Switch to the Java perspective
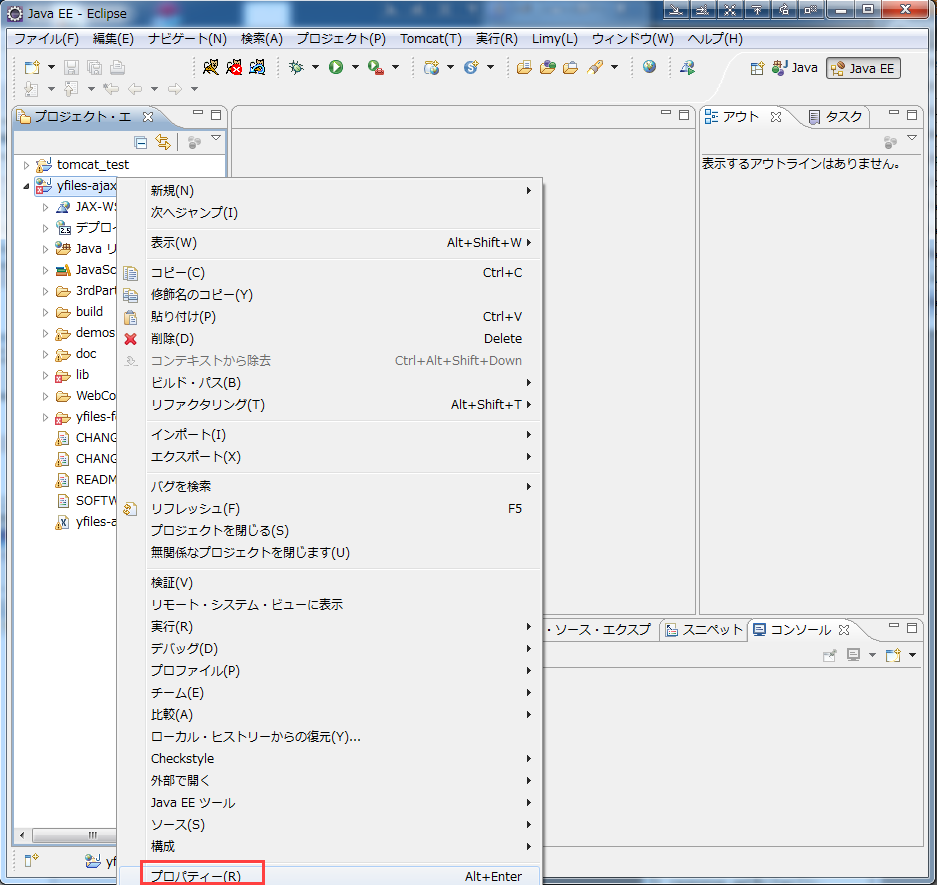937x885 pixels. point(795,68)
